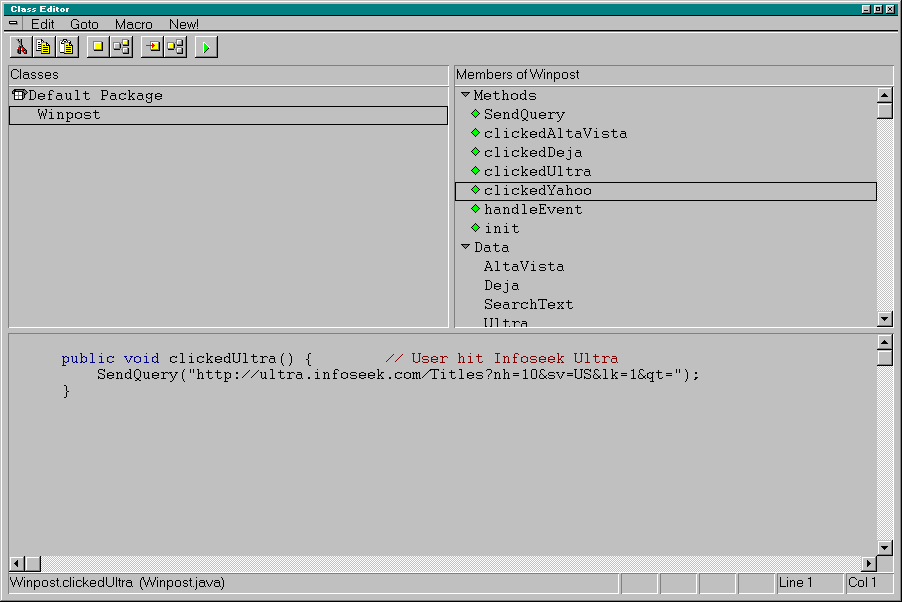Click the green Run play button
The width and height of the screenshot is (902, 602).
click(206, 47)
